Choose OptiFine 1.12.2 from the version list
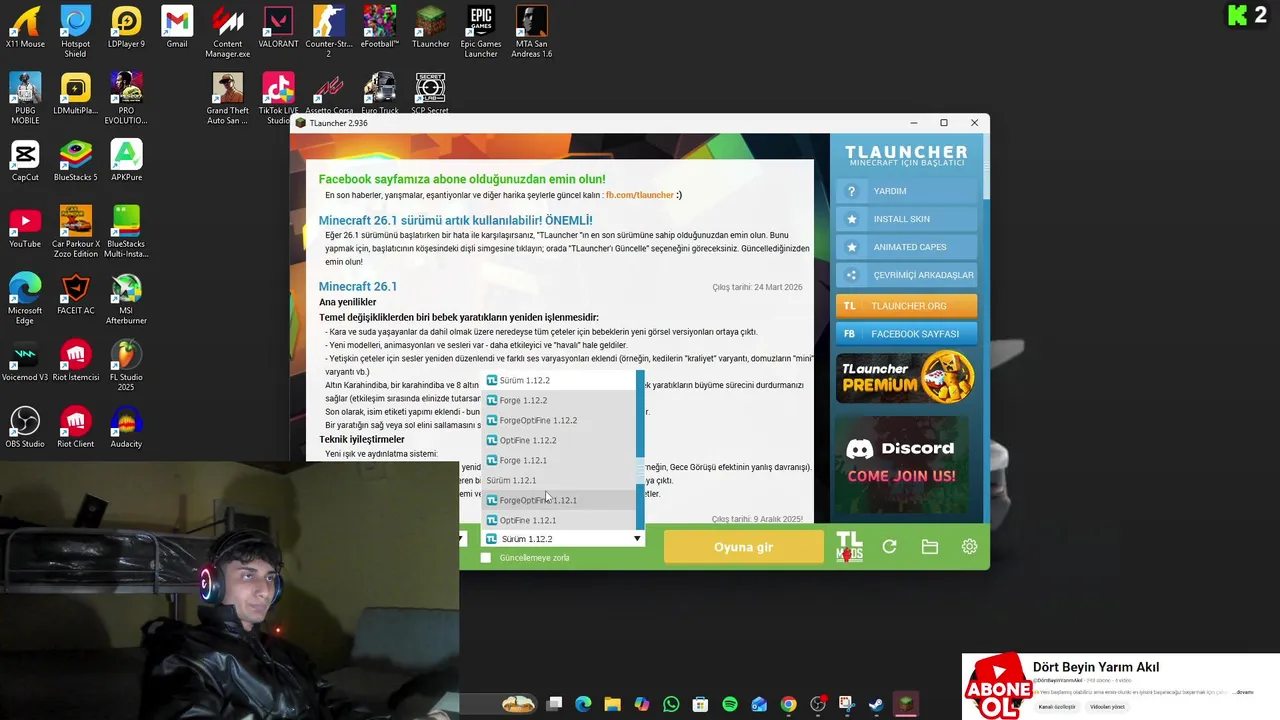Screen dimensions: 1280x720 tap(559, 440)
